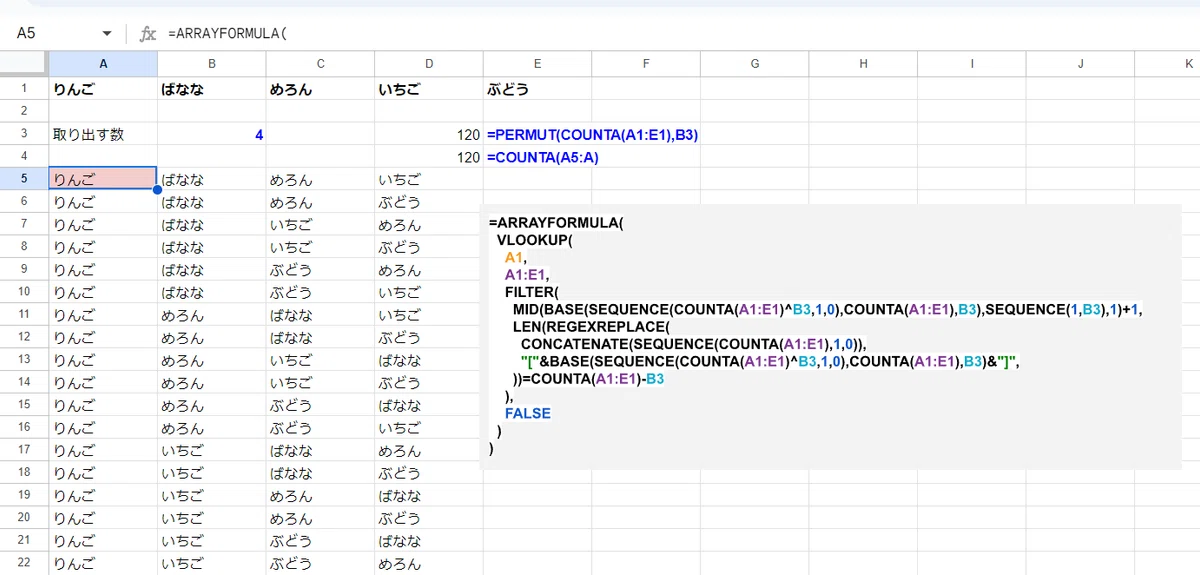Click cell D3 showing 120

click(x=429, y=134)
